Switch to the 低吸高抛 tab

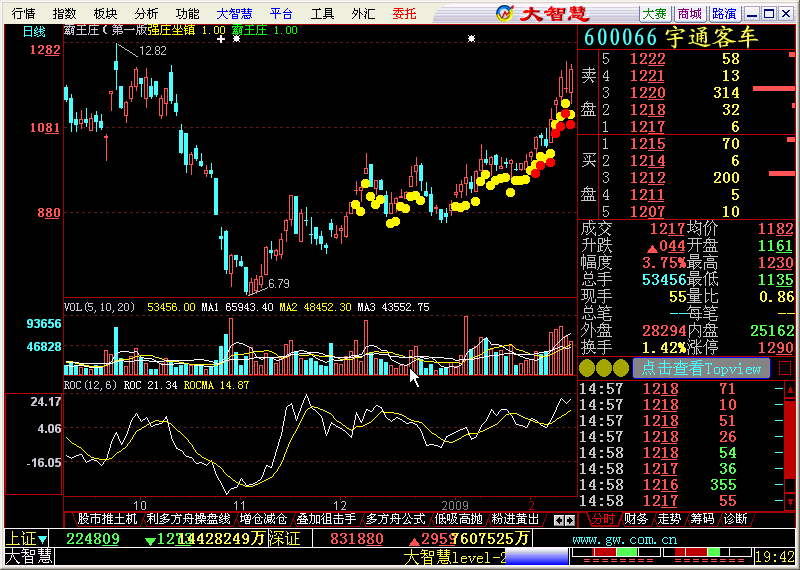pyautogui.click(x=458, y=519)
